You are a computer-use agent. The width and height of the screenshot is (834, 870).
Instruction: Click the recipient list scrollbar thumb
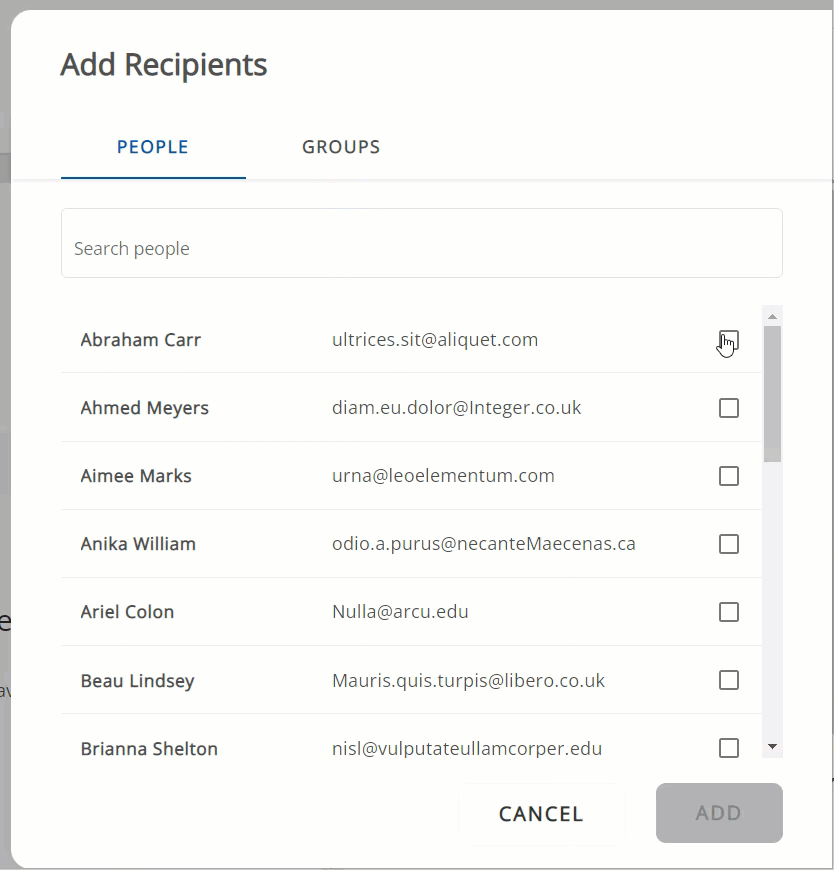[x=772, y=393]
